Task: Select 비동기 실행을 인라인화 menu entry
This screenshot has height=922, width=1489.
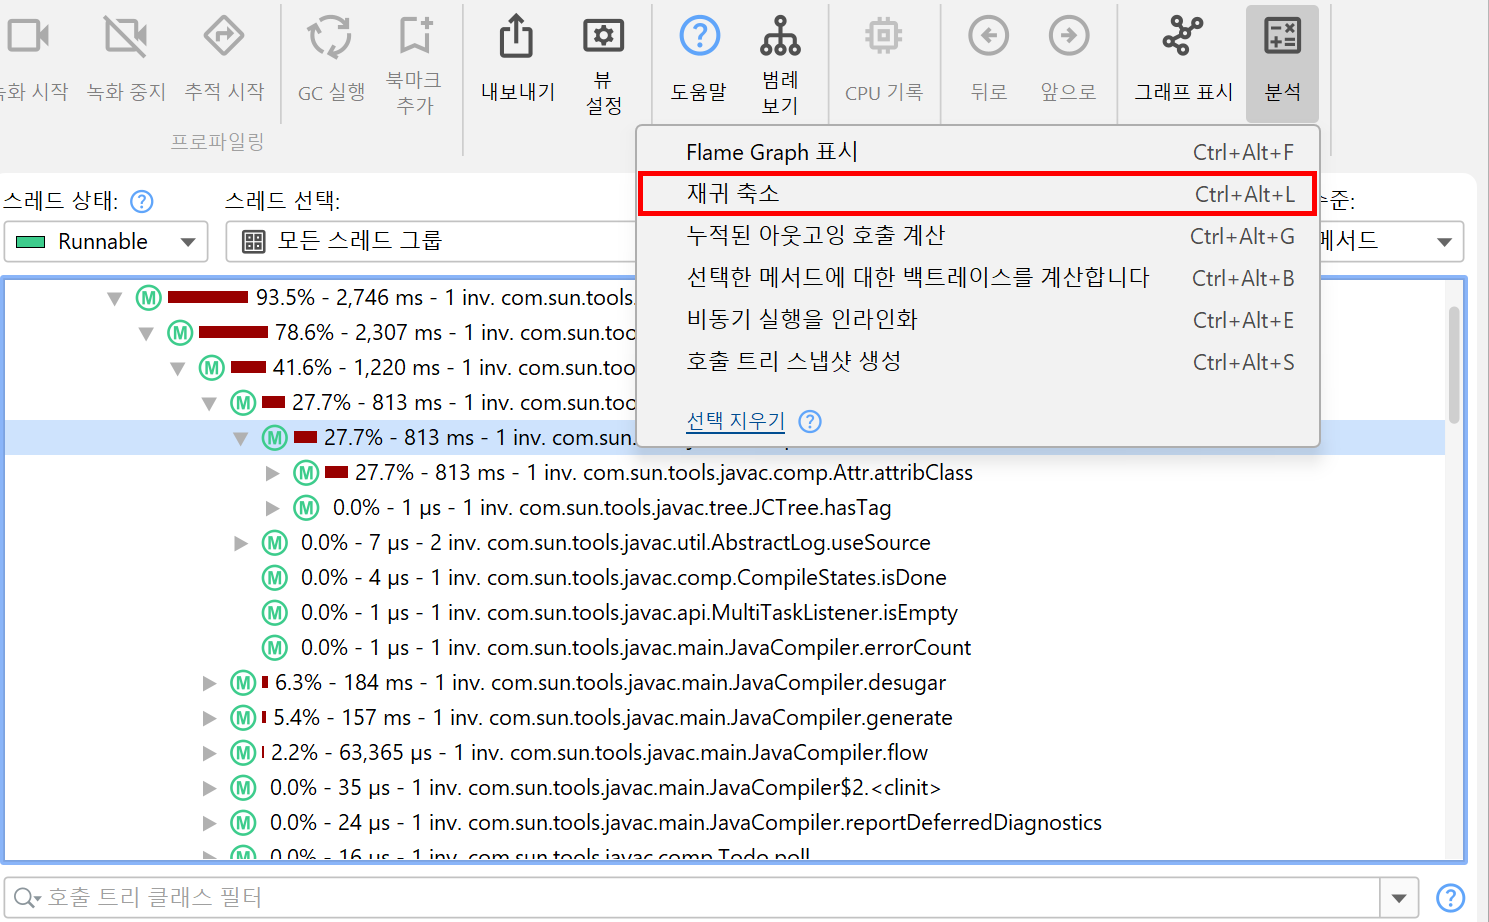Action: click(978, 320)
